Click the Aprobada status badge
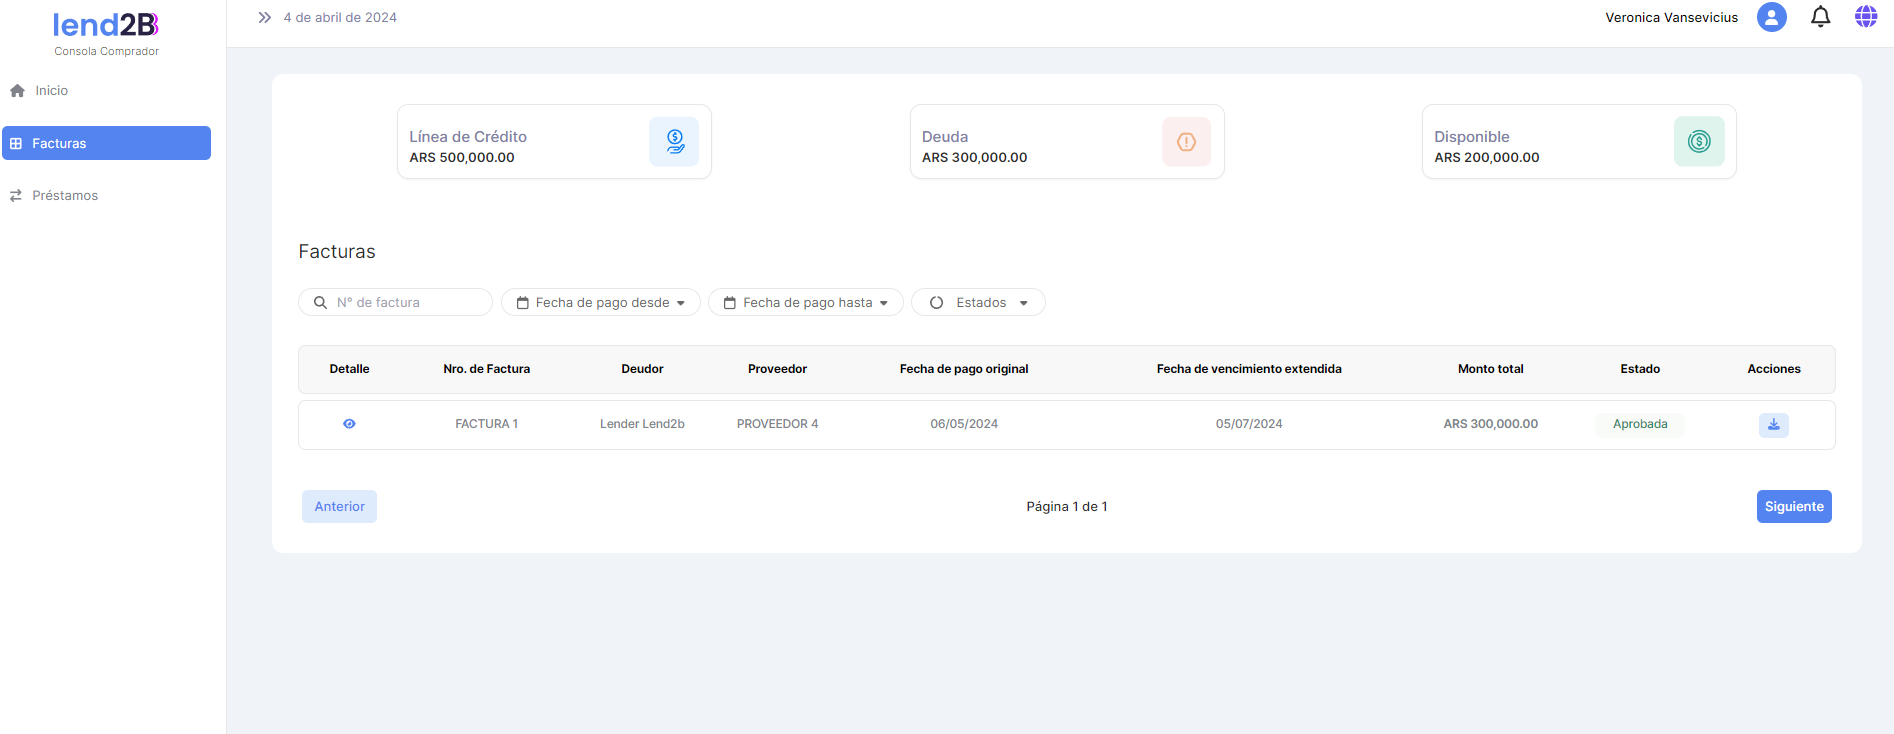Viewport: 1894px width, 734px height. [1639, 424]
